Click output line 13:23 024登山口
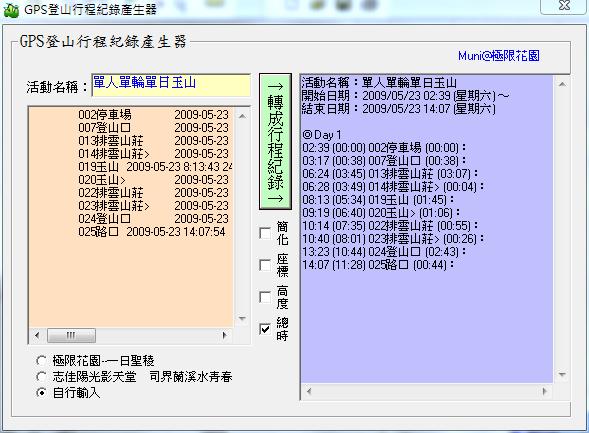The width and height of the screenshot is (589, 433). [384, 252]
